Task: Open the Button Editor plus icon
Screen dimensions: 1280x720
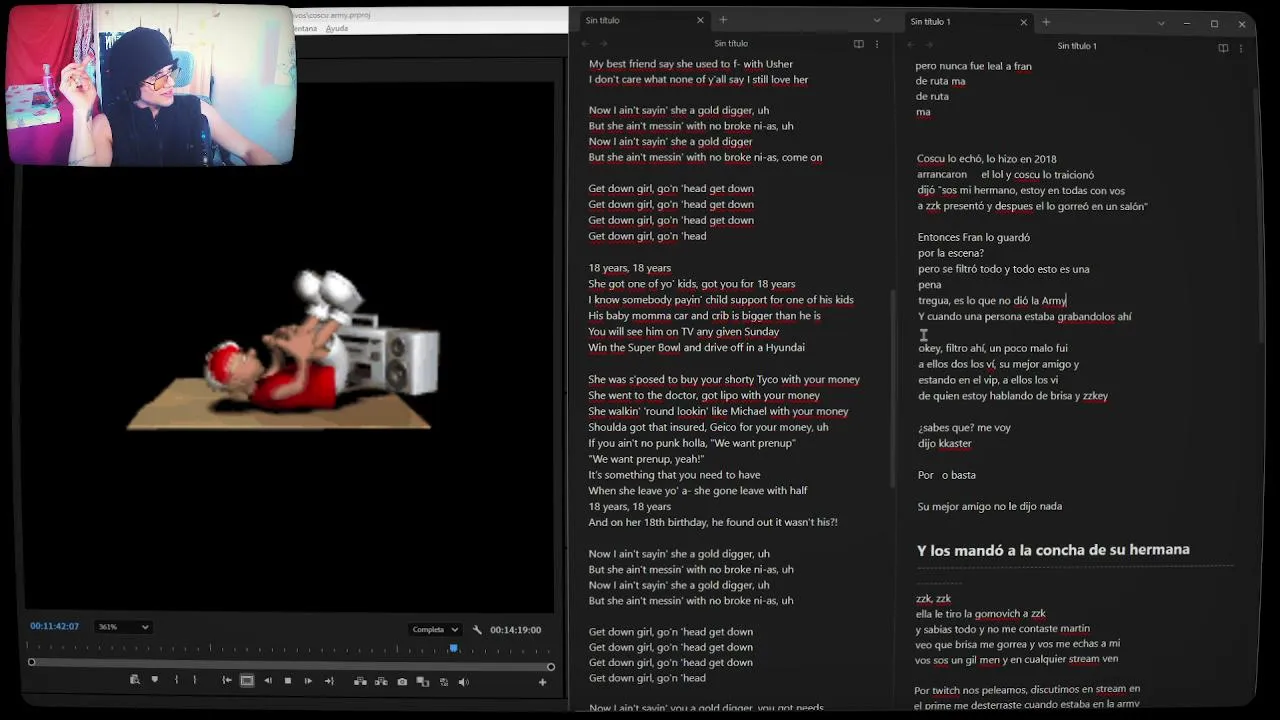Action: (542, 682)
